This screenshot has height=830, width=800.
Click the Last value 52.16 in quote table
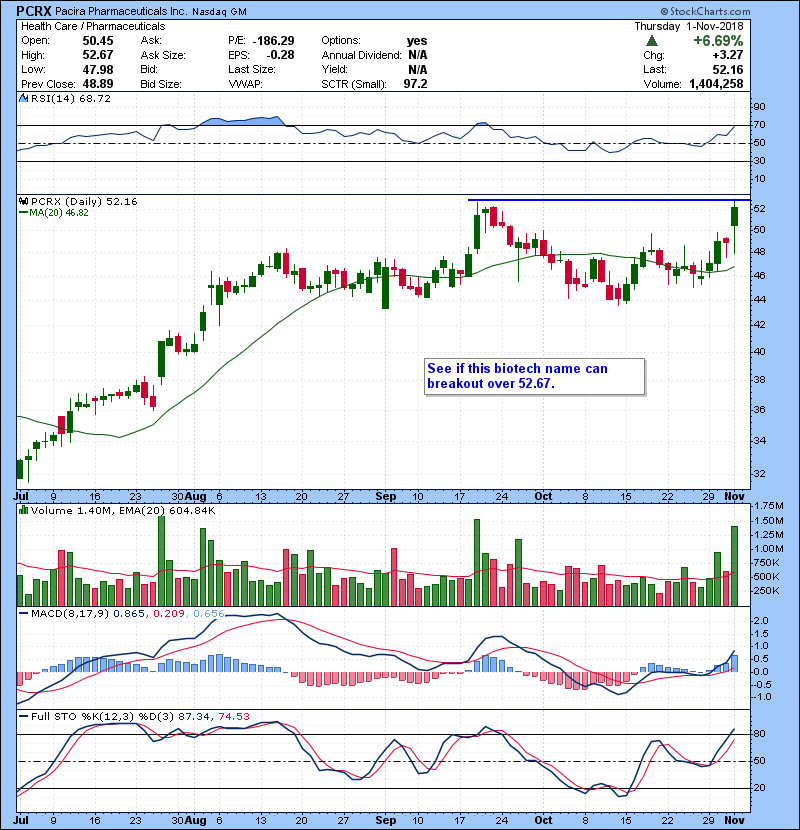(x=727, y=69)
